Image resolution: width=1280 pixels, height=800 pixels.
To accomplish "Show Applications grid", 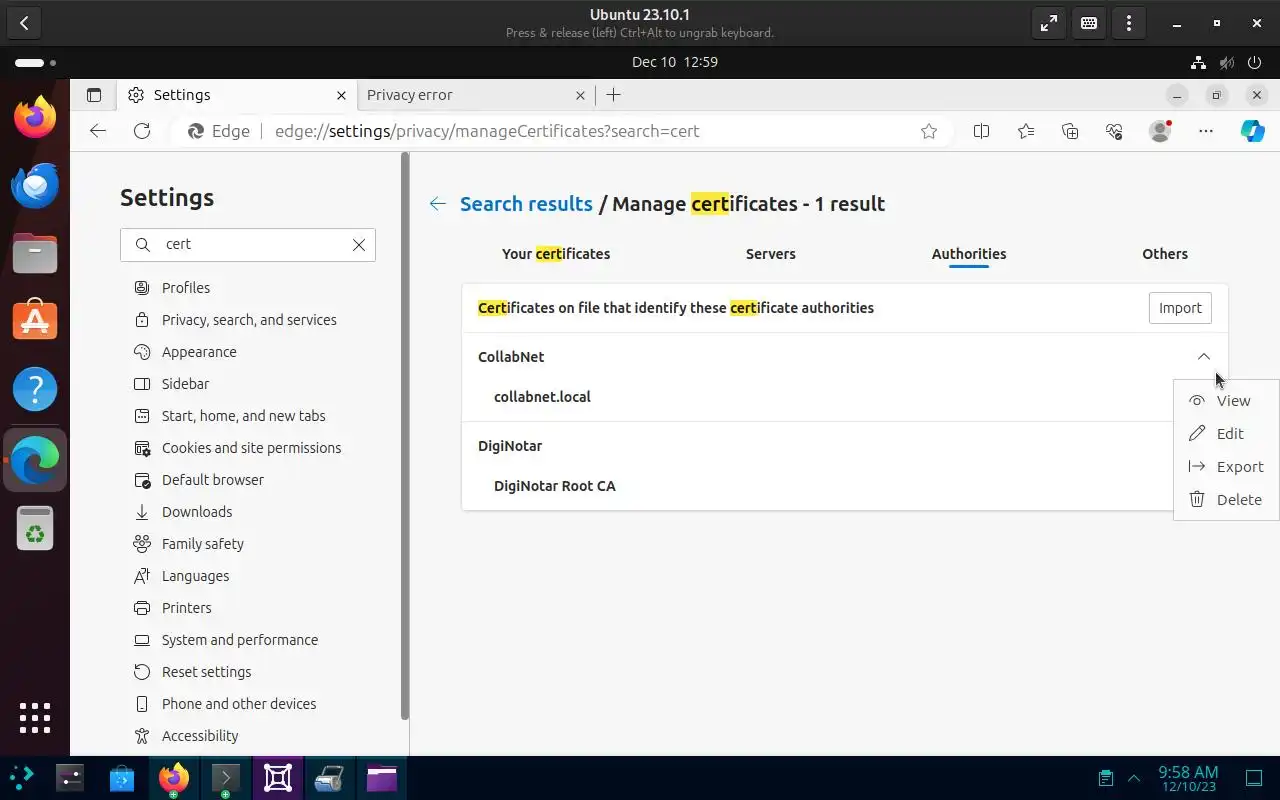I will pos(35,717).
